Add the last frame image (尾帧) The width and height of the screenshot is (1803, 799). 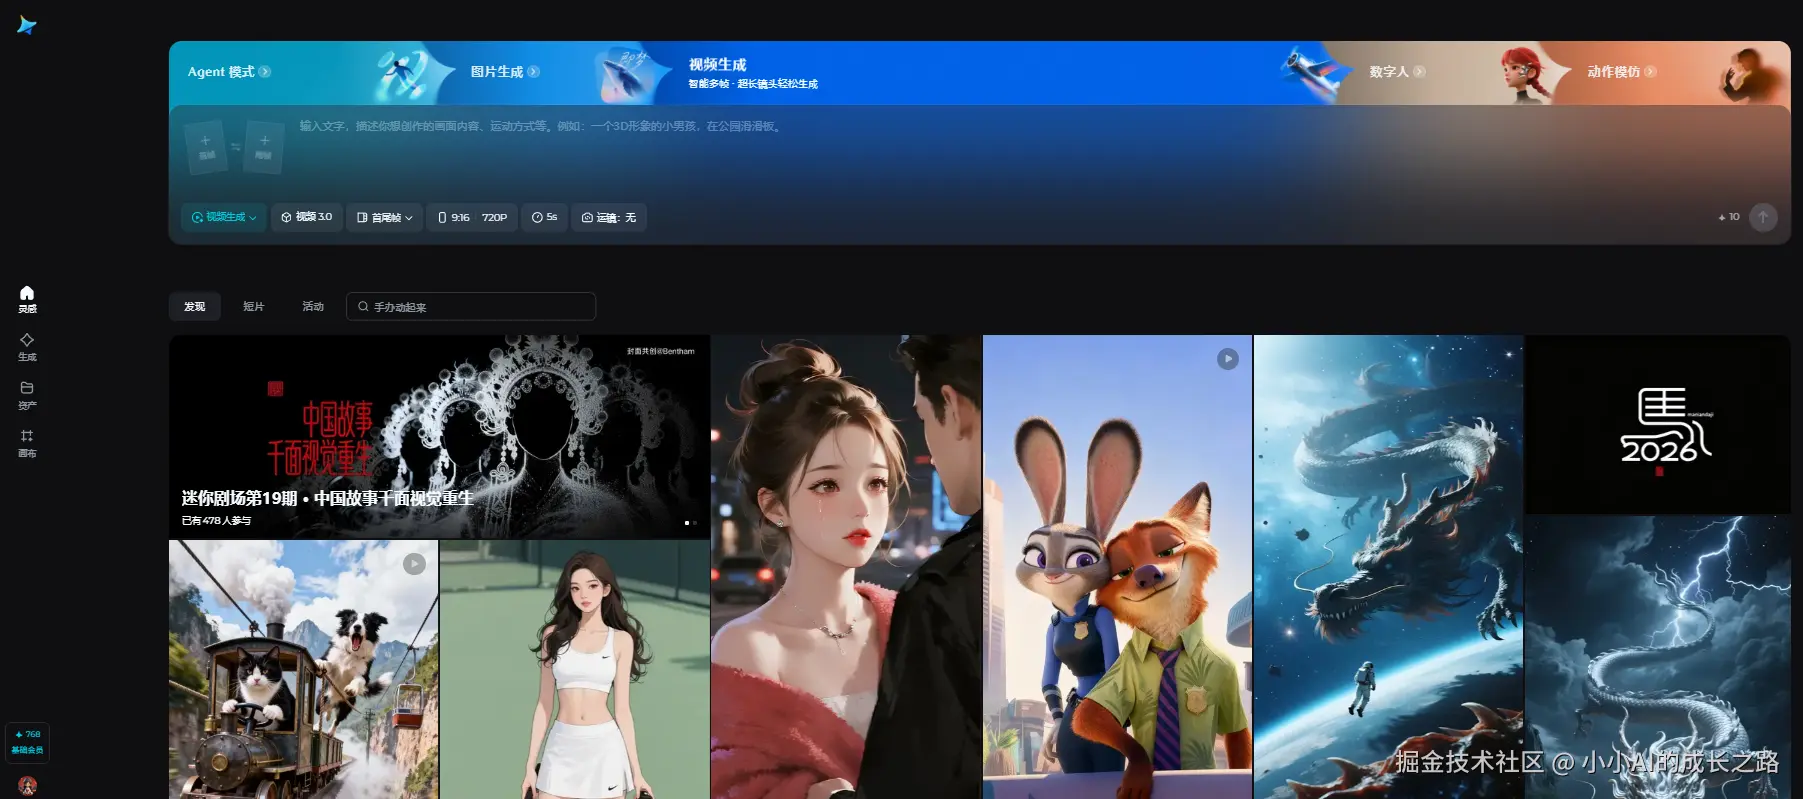[264, 148]
